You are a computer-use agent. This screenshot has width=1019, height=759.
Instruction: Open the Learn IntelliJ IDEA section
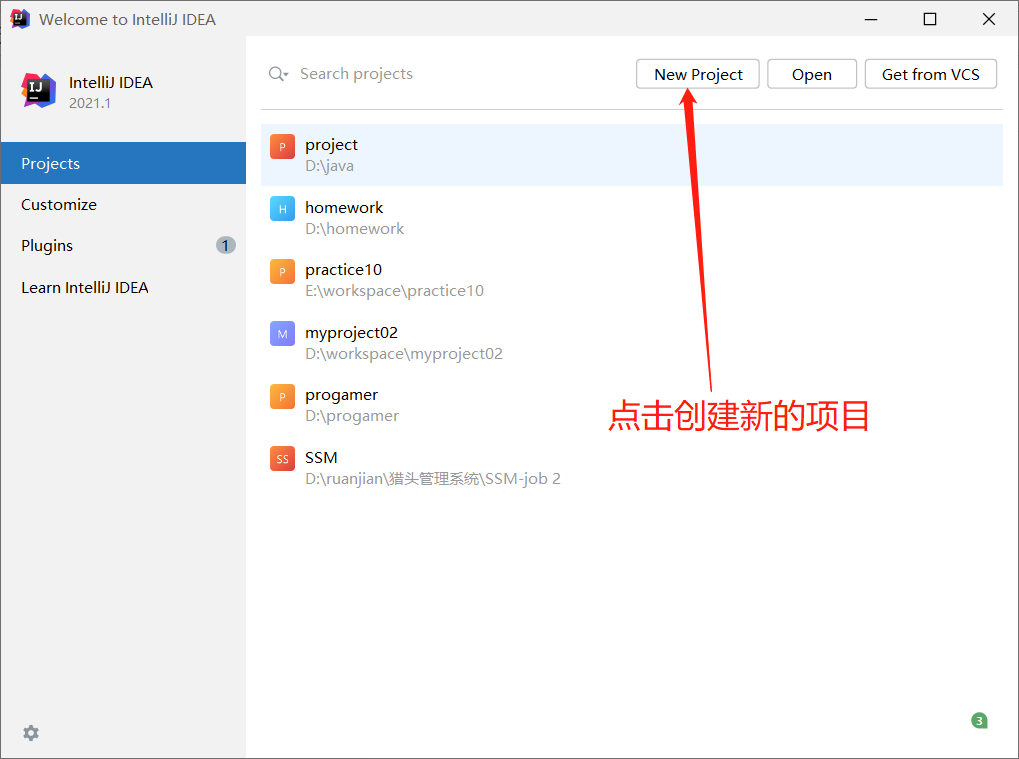pos(86,287)
